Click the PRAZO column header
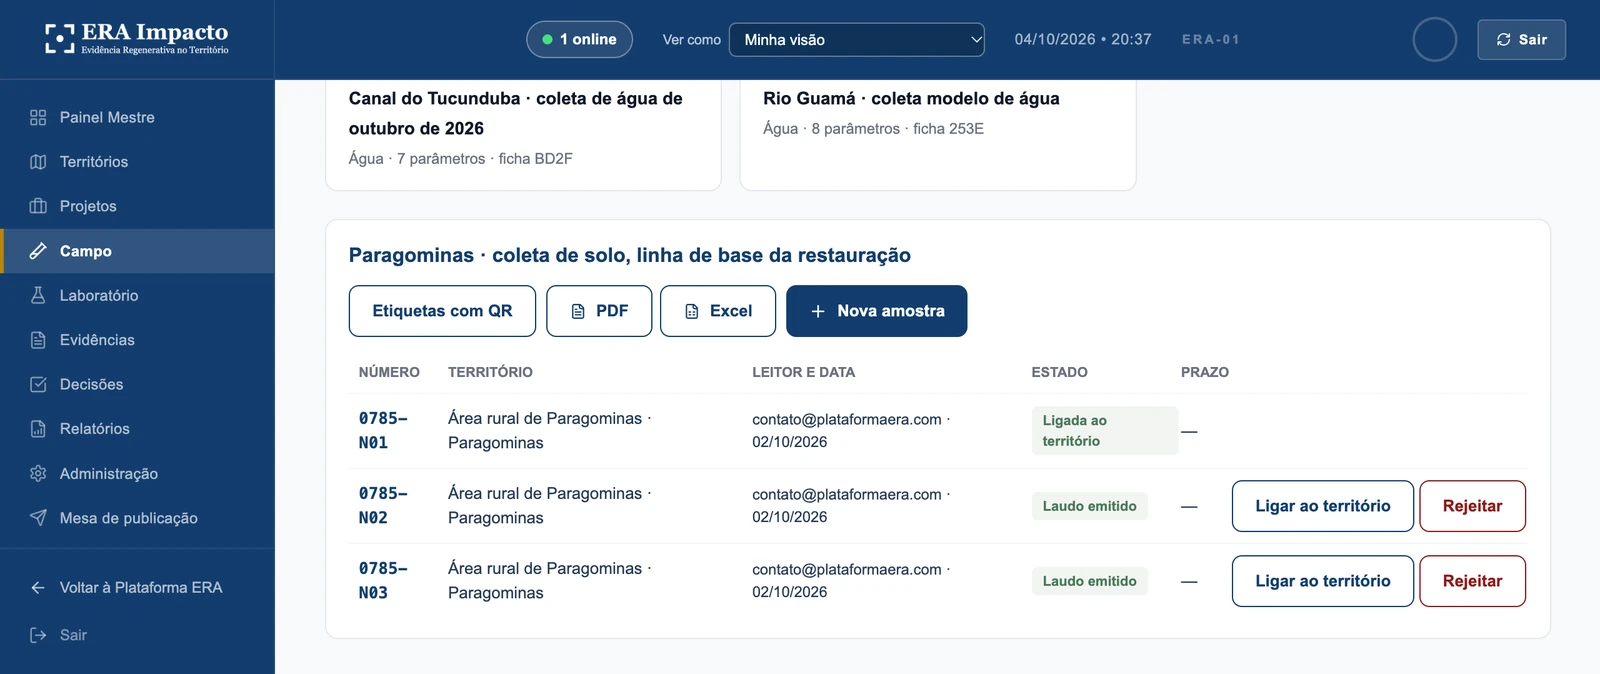1600x674 pixels. coord(1205,372)
